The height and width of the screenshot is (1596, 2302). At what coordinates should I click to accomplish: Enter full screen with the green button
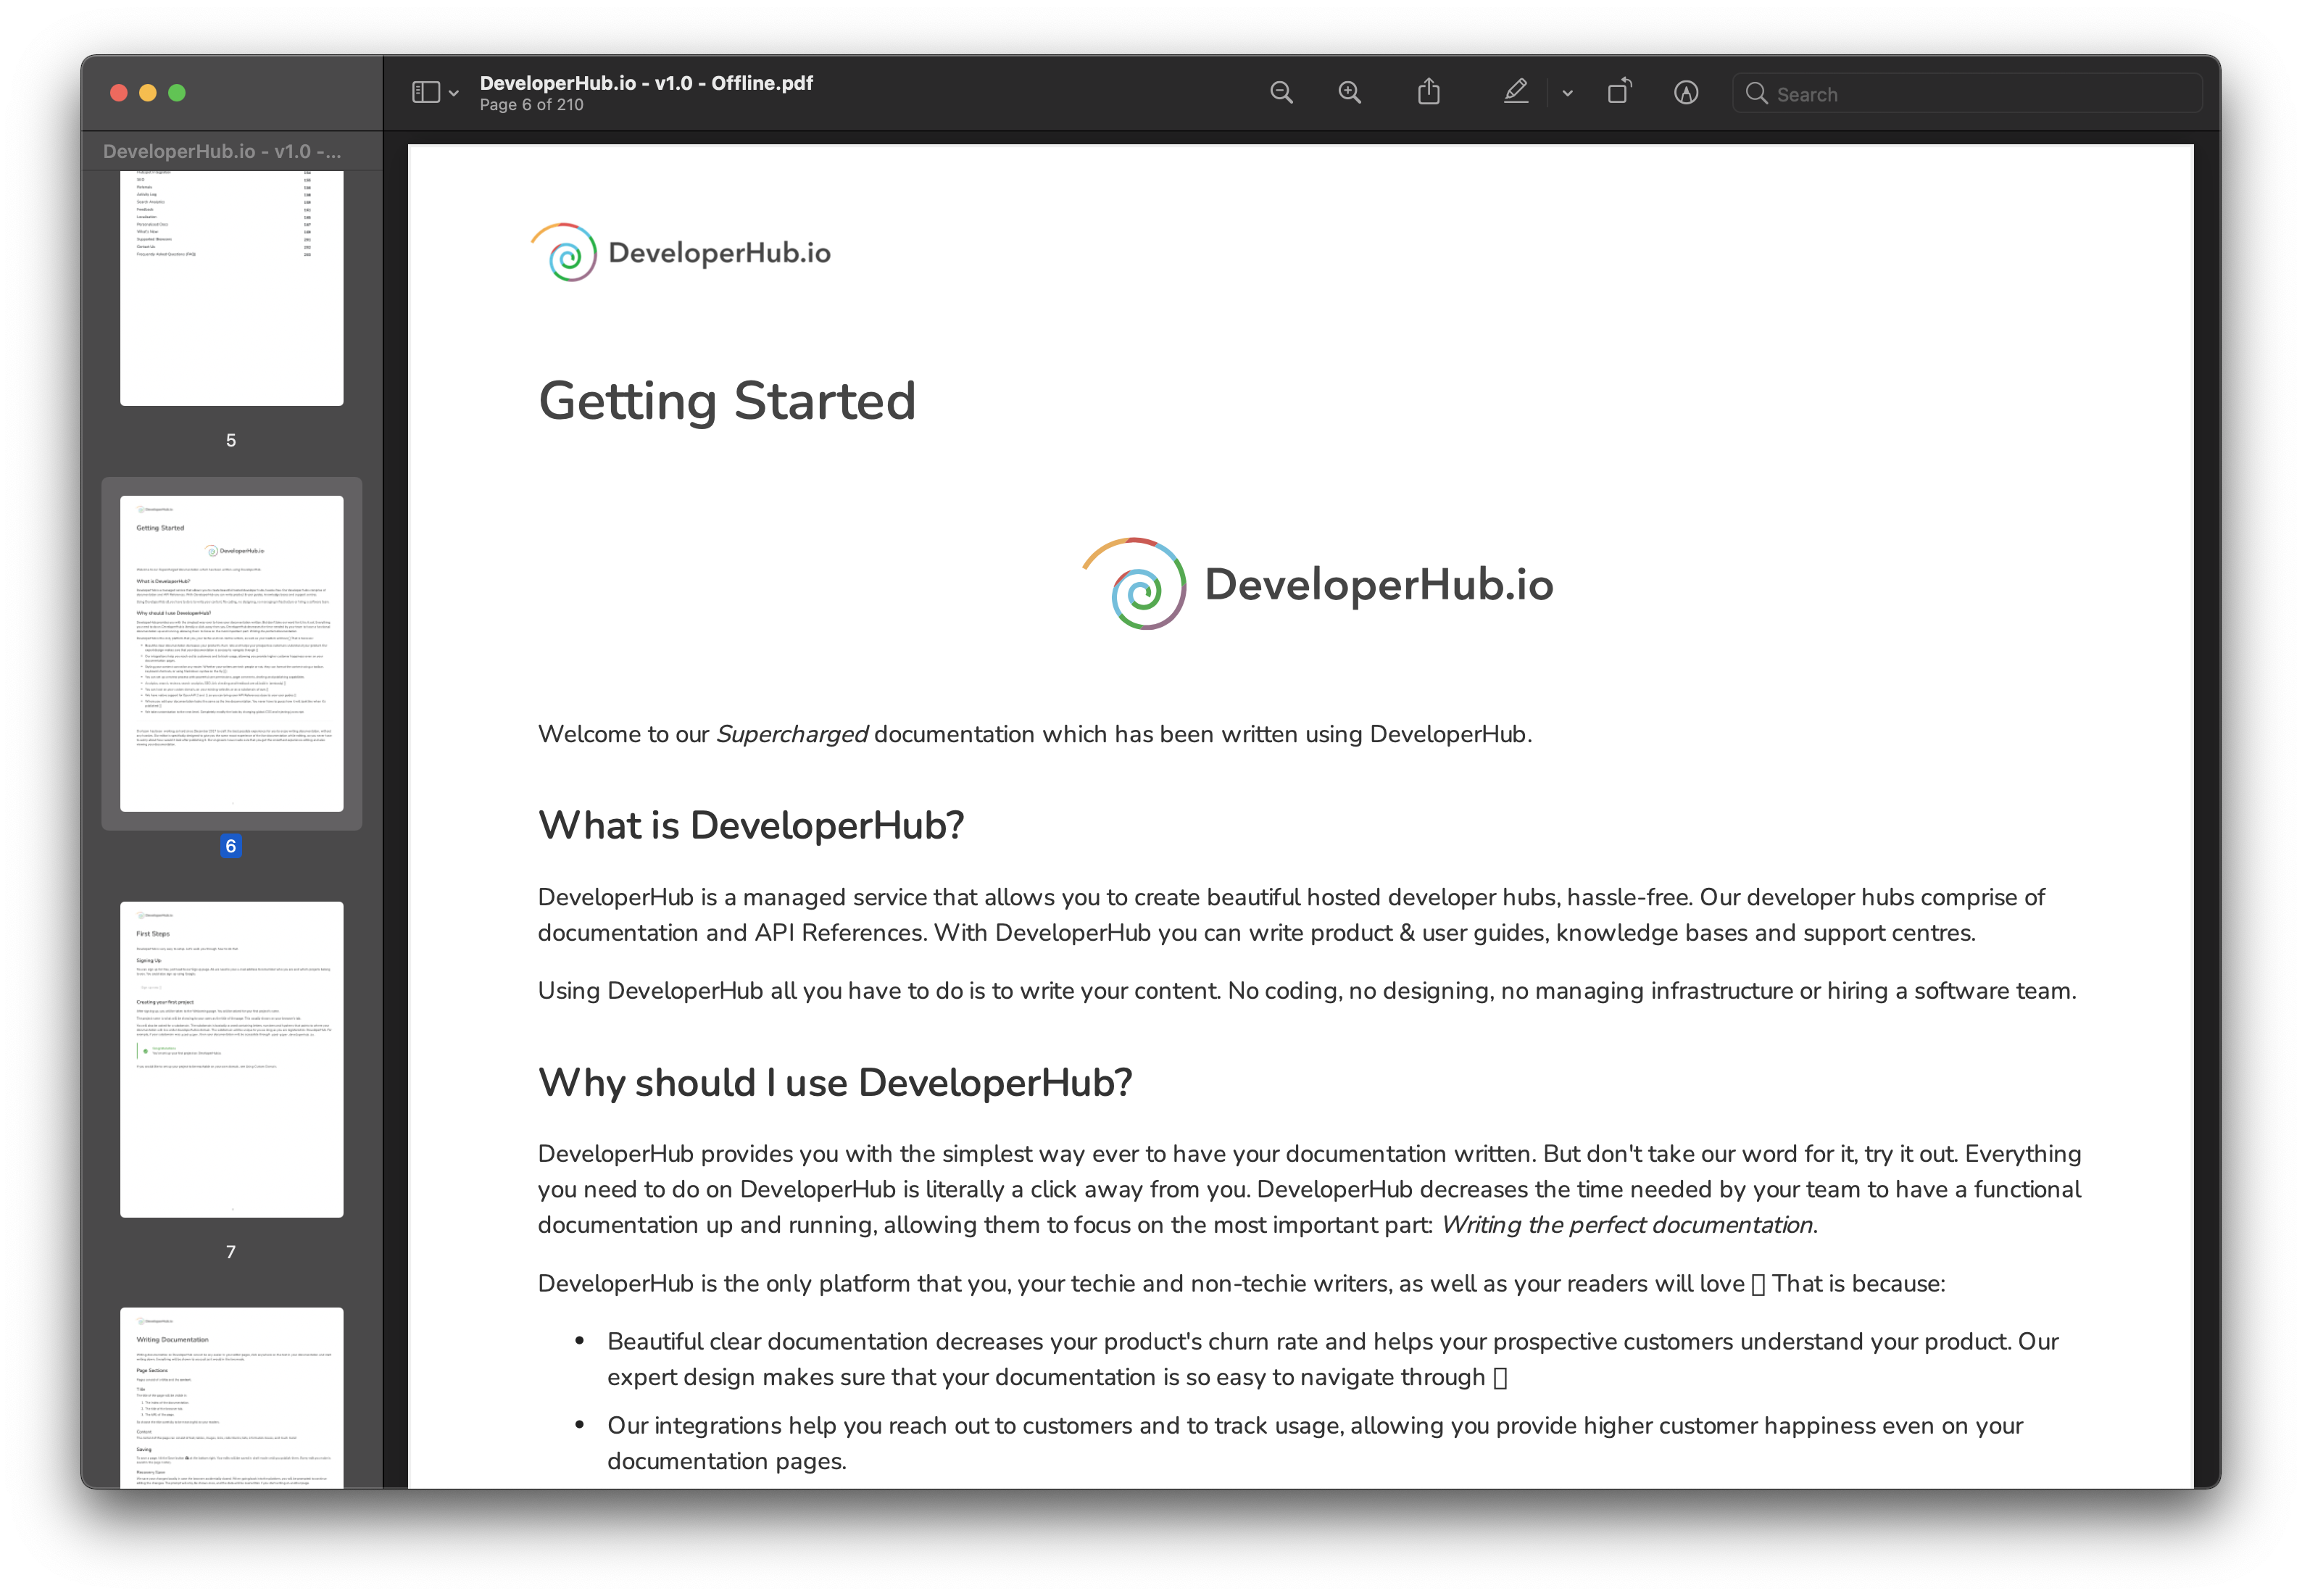[177, 92]
